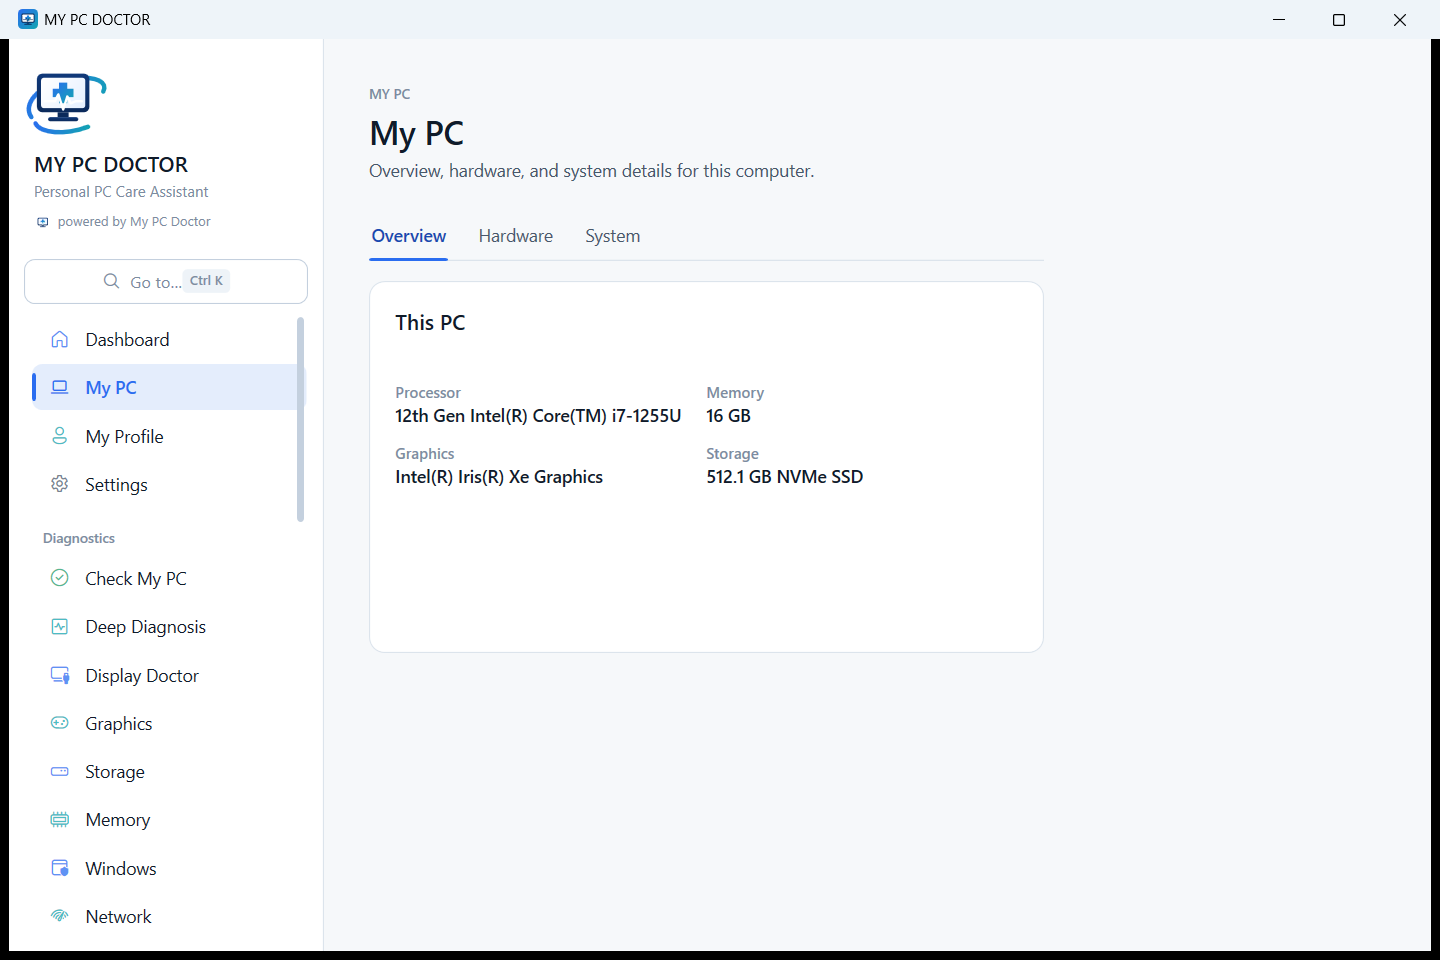1440x960 pixels.
Task: Click the My Profile person icon
Action: pyautogui.click(x=60, y=436)
